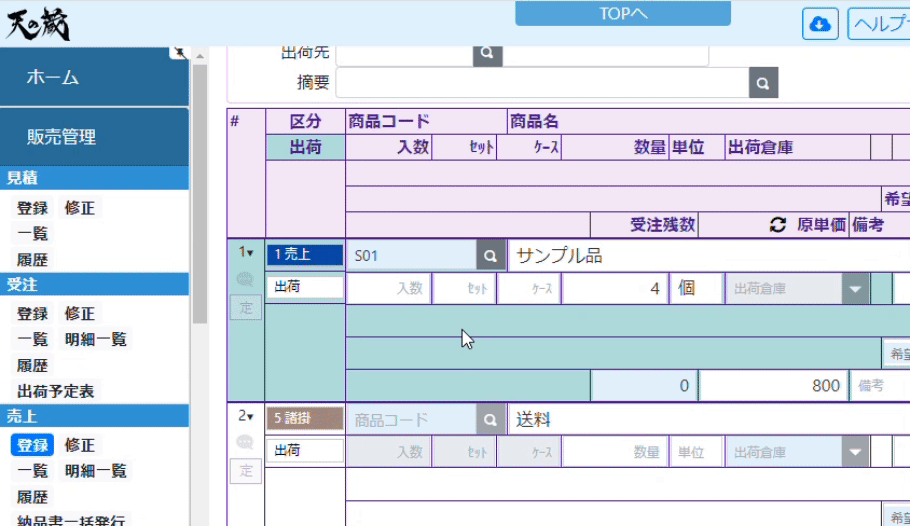Open the 出荷 selector in row 2
910x526 pixels.
pos(305,451)
